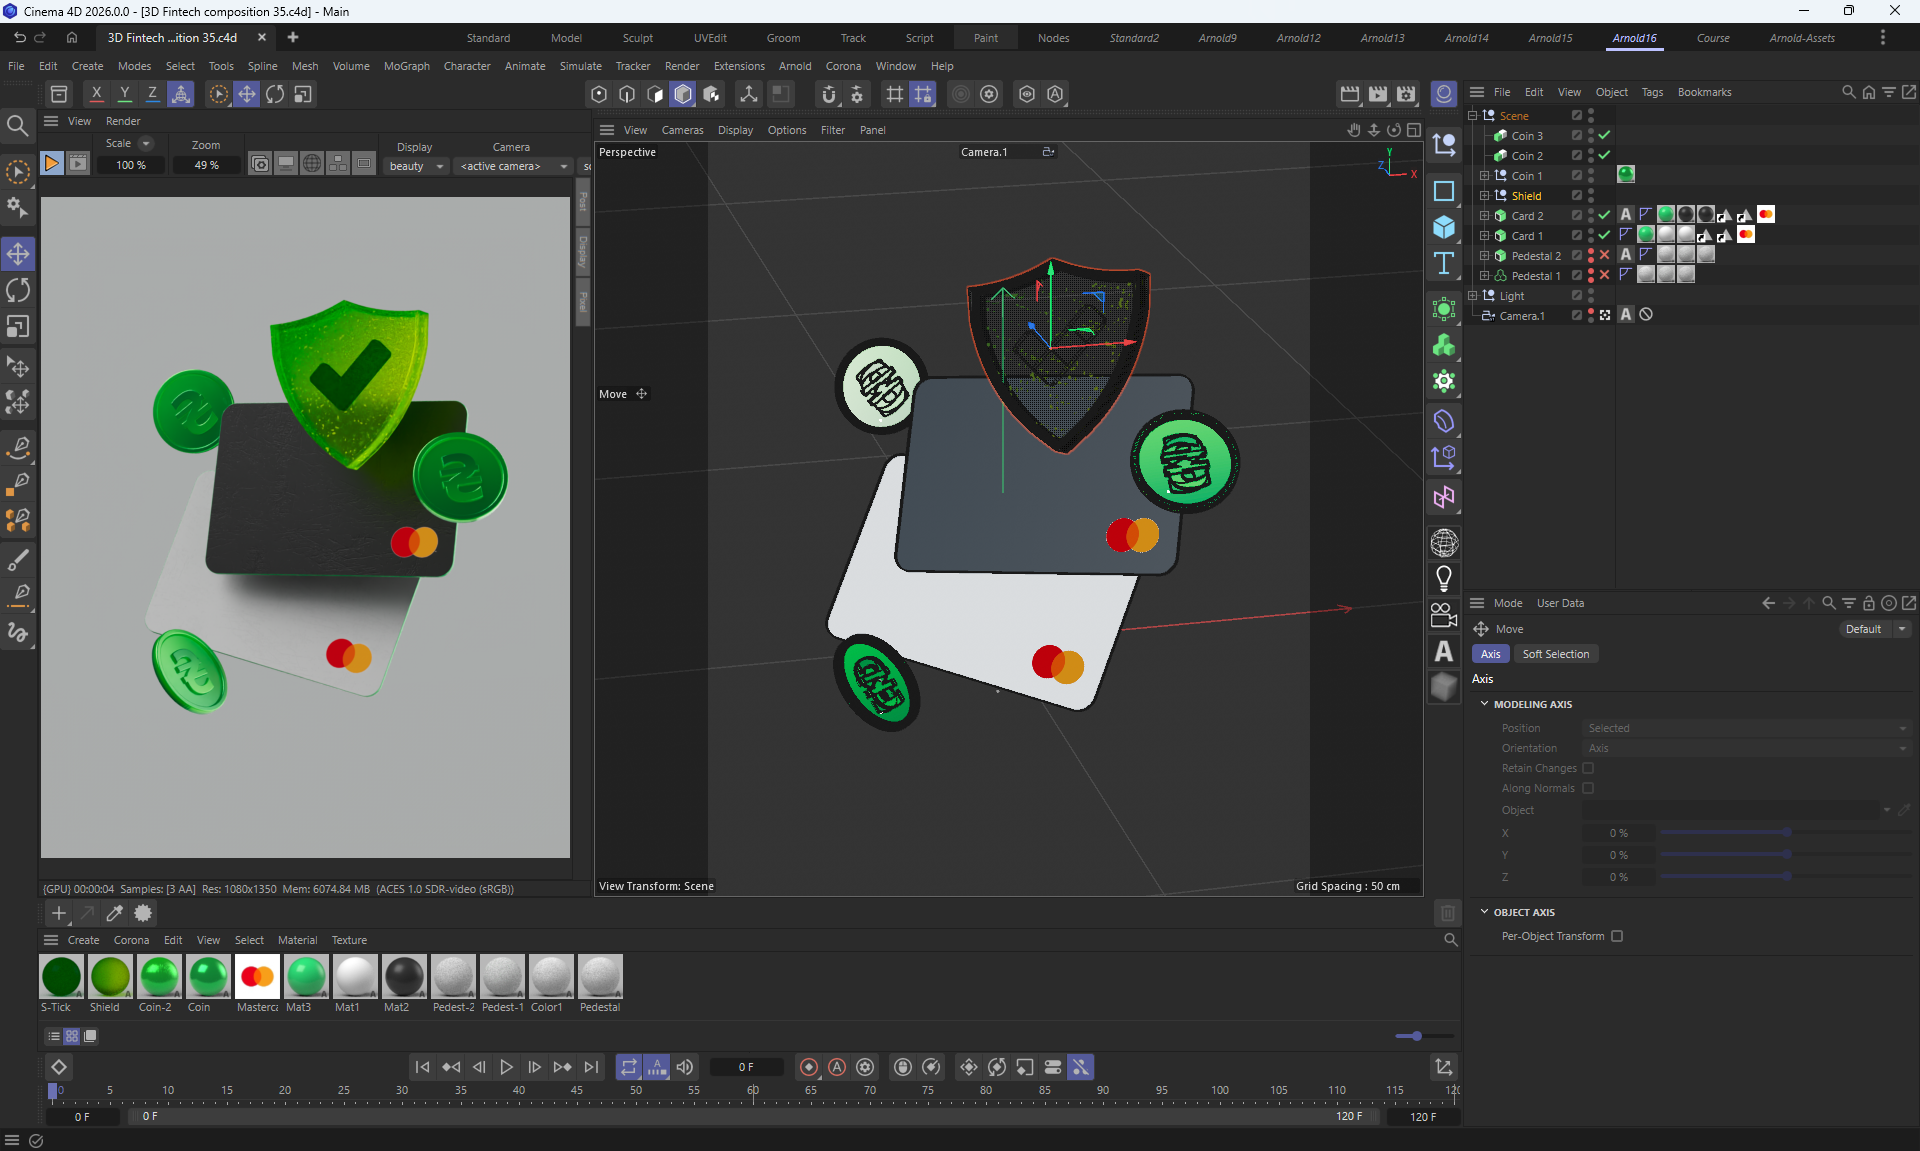1920x1151 pixels.
Task: Click the Light bulb object icon
Action: (x=1443, y=578)
